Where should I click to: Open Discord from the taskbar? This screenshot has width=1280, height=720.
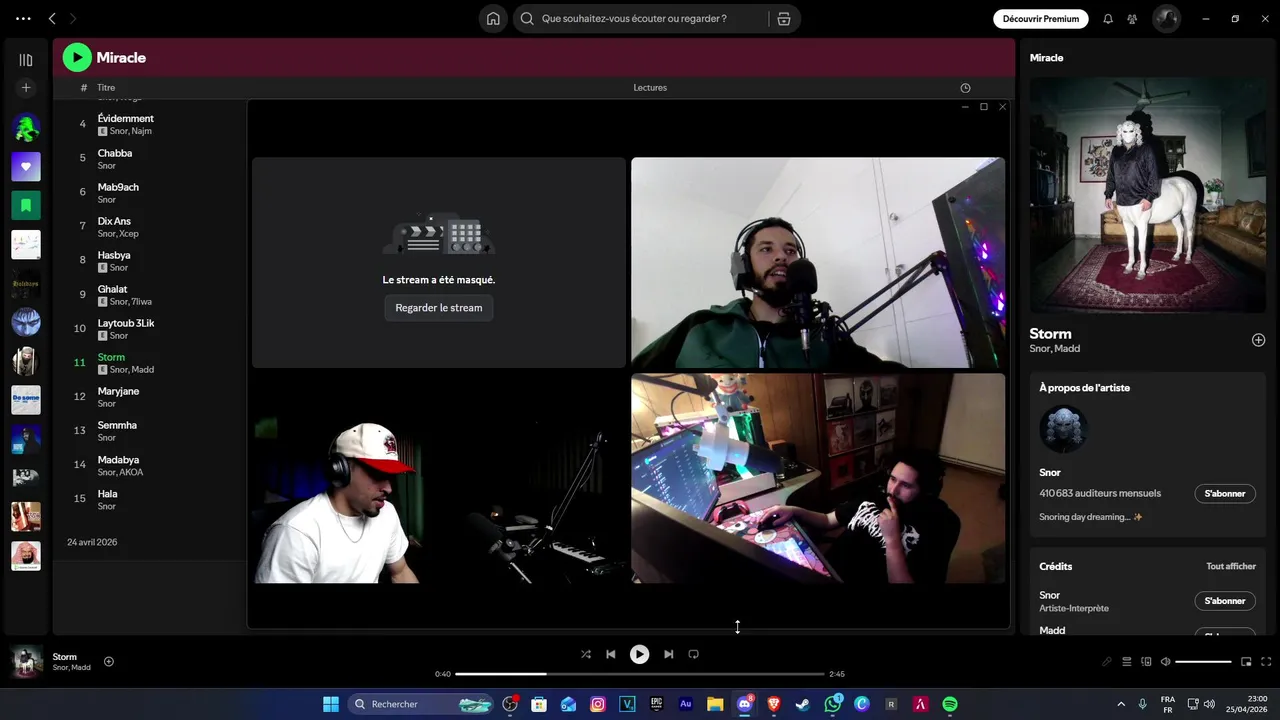(x=744, y=704)
